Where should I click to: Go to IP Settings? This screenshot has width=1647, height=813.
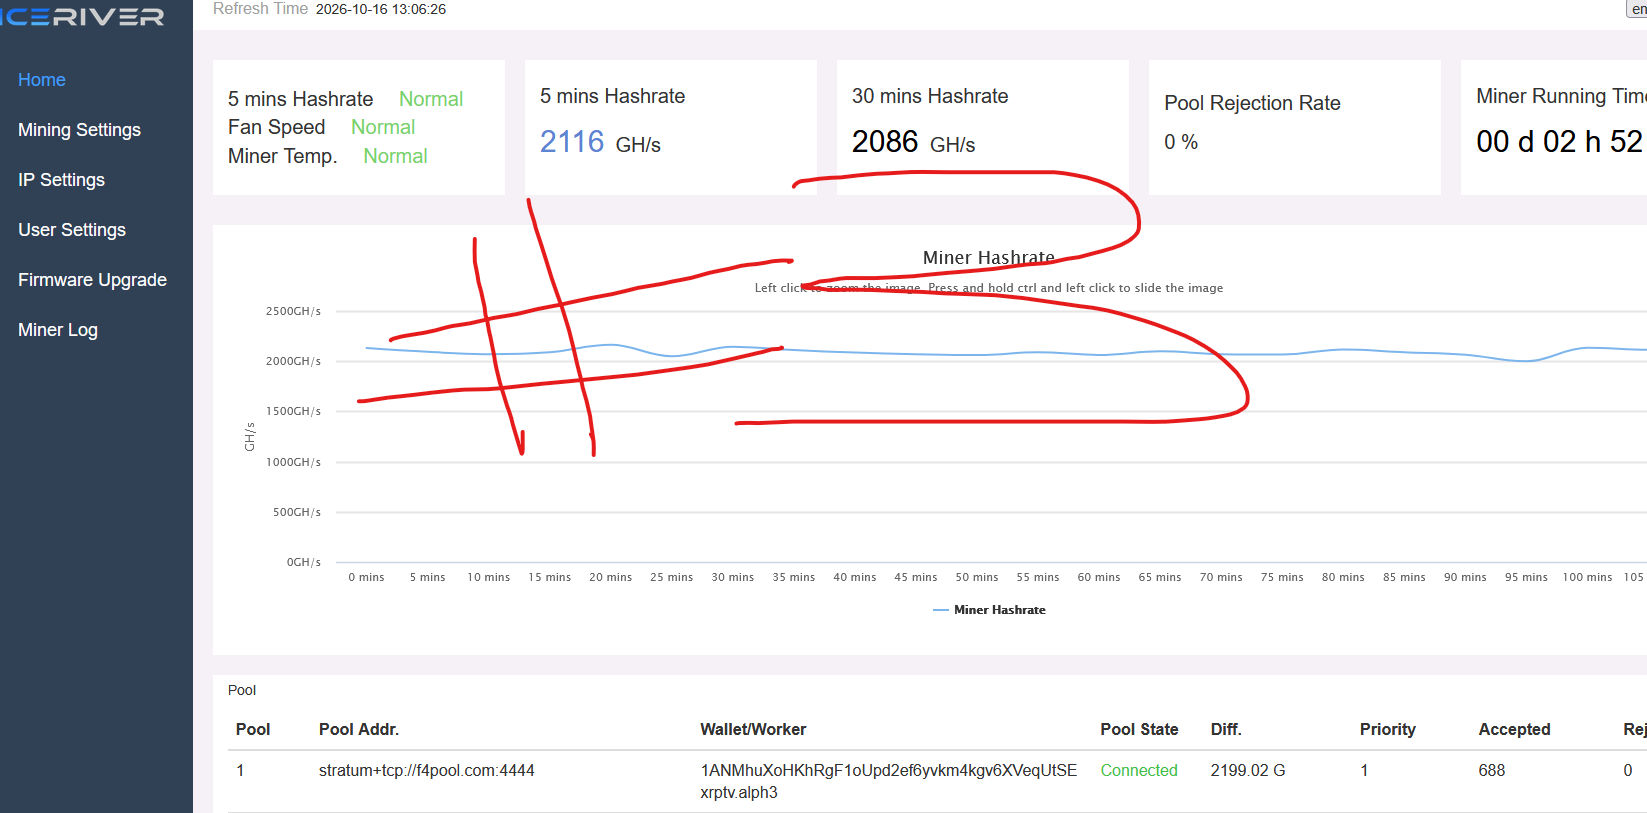(x=61, y=180)
